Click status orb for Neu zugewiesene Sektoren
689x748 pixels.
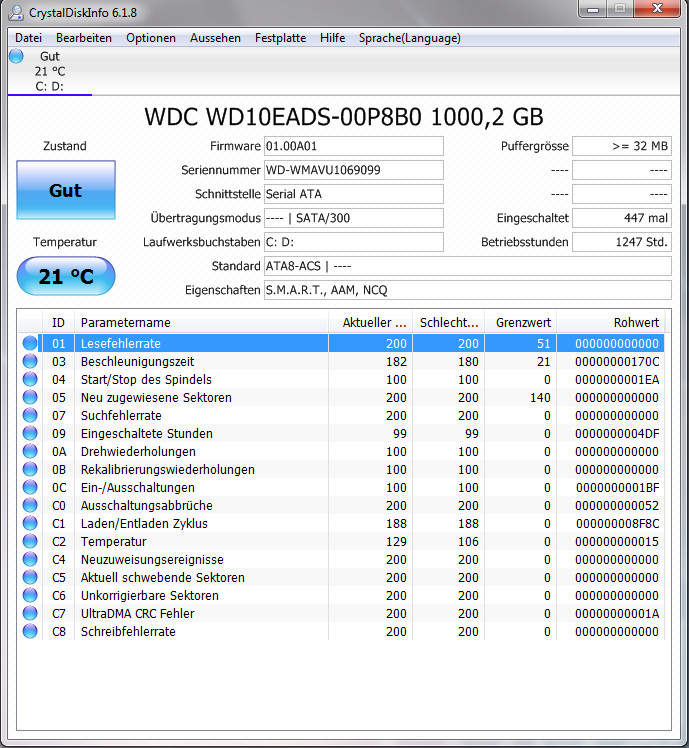click(x=30, y=397)
